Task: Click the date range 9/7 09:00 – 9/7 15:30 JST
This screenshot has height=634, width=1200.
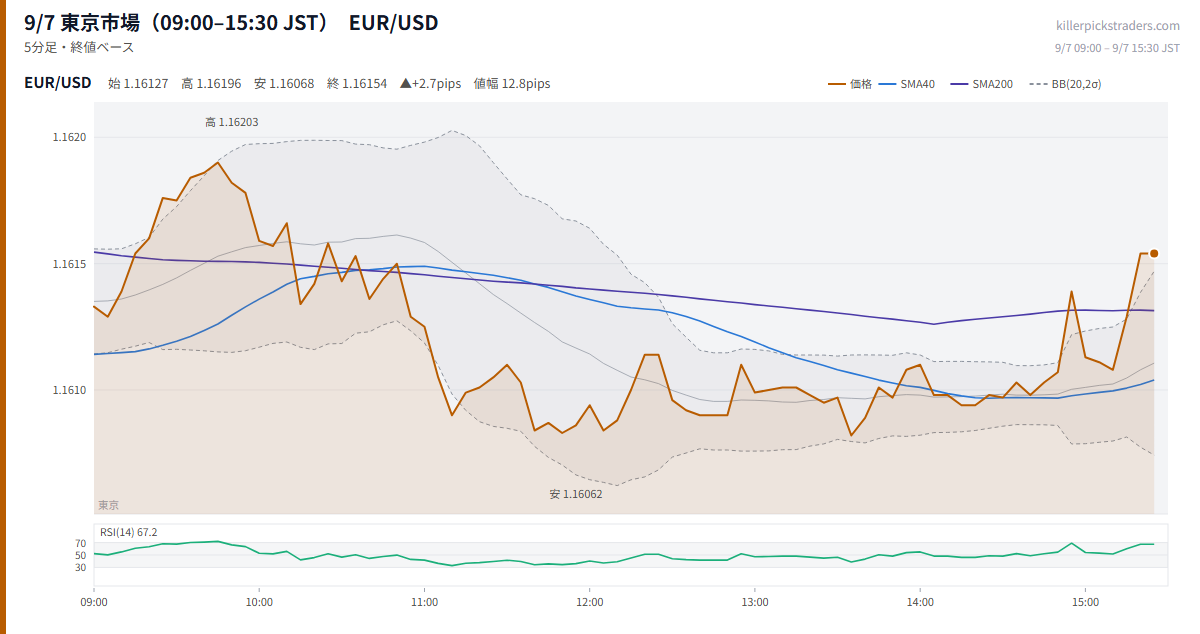Action: click(x=1118, y=48)
